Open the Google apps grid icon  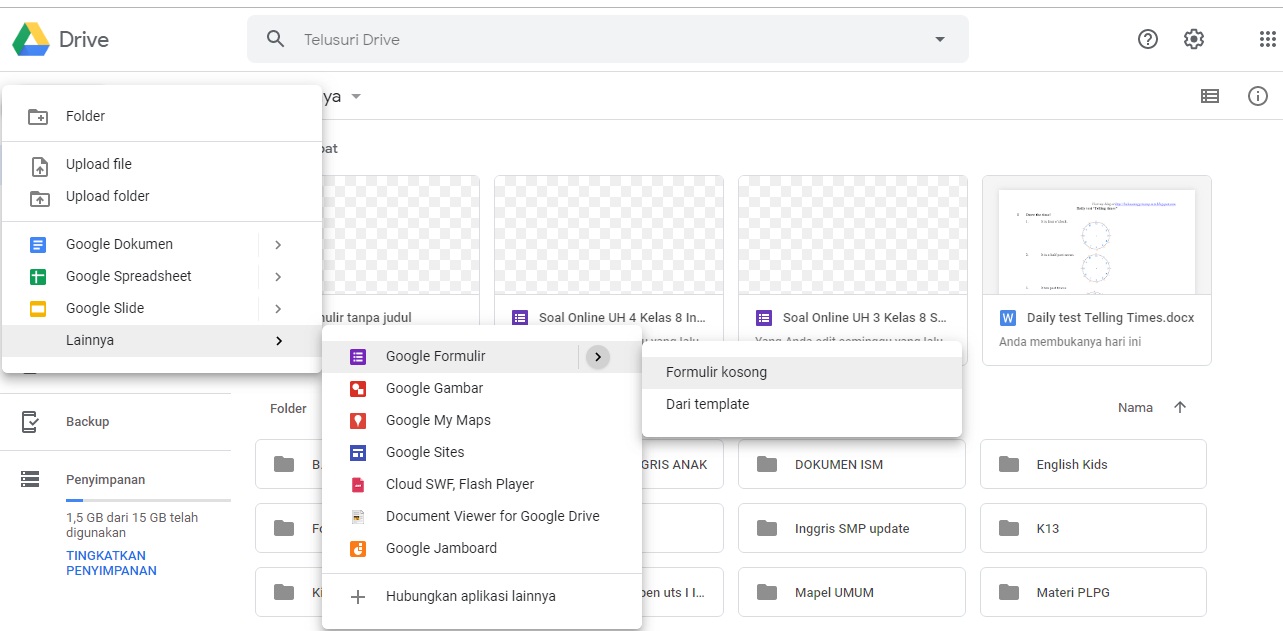(x=1267, y=39)
